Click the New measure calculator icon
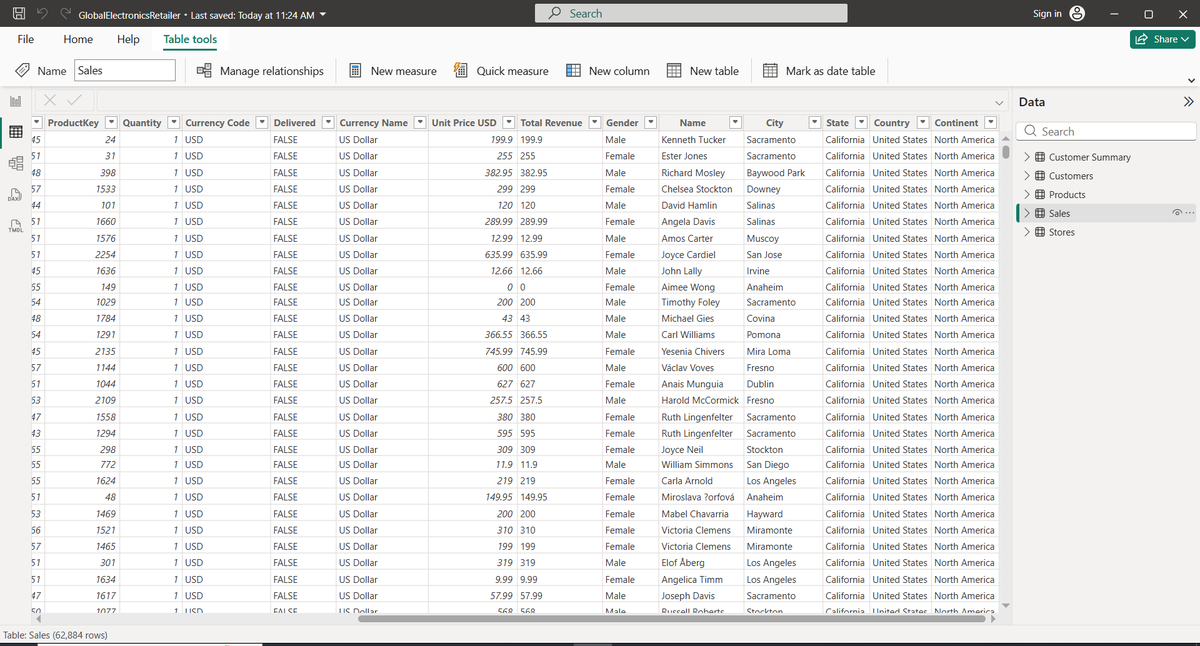 click(x=355, y=71)
